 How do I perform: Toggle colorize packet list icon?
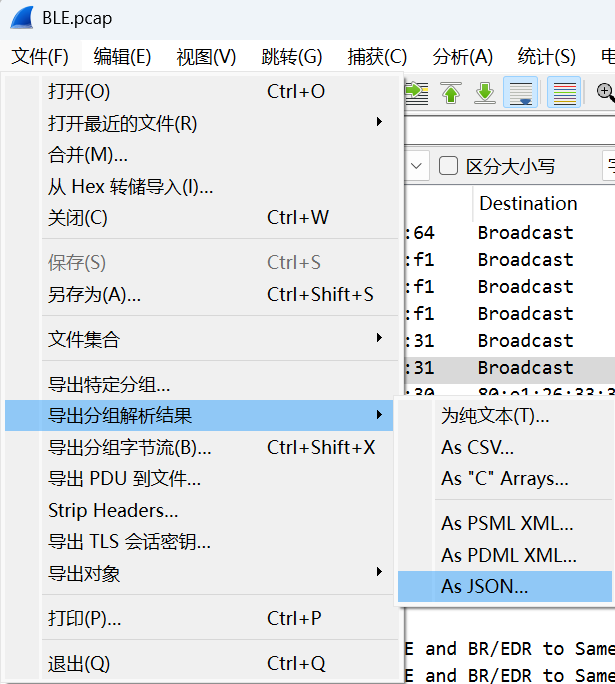[x=564, y=92]
